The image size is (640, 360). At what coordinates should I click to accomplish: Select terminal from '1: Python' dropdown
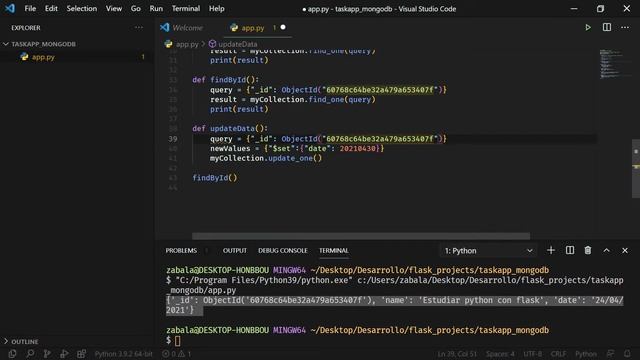coord(488,251)
